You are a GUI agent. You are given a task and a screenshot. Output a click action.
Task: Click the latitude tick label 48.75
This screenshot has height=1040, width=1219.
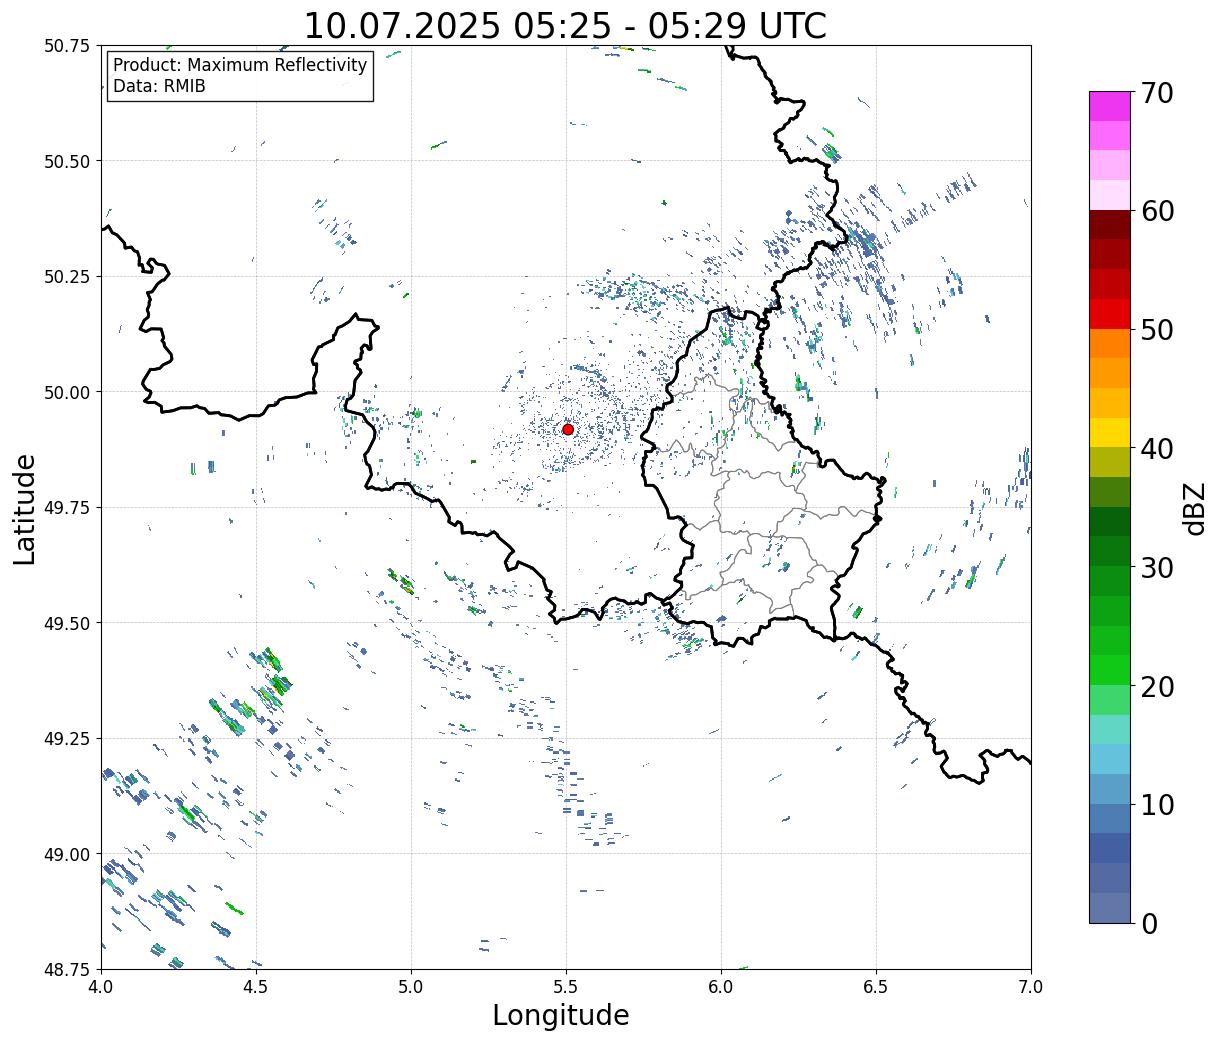67,969
